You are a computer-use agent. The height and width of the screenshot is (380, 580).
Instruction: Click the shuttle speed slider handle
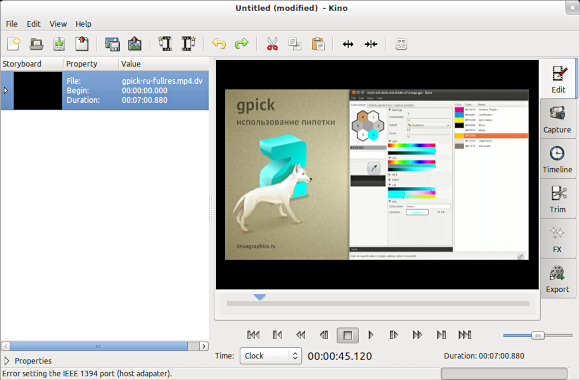tap(538, 335)
